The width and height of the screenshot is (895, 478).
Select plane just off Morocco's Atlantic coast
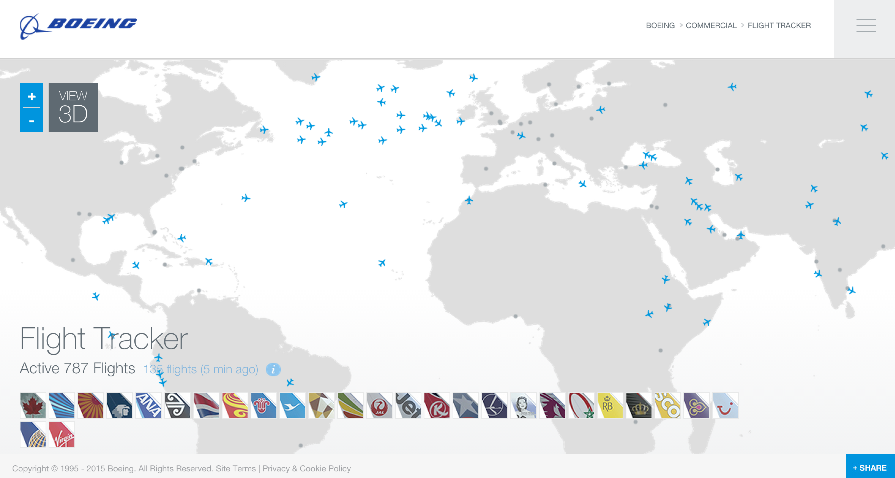point(469,200)
